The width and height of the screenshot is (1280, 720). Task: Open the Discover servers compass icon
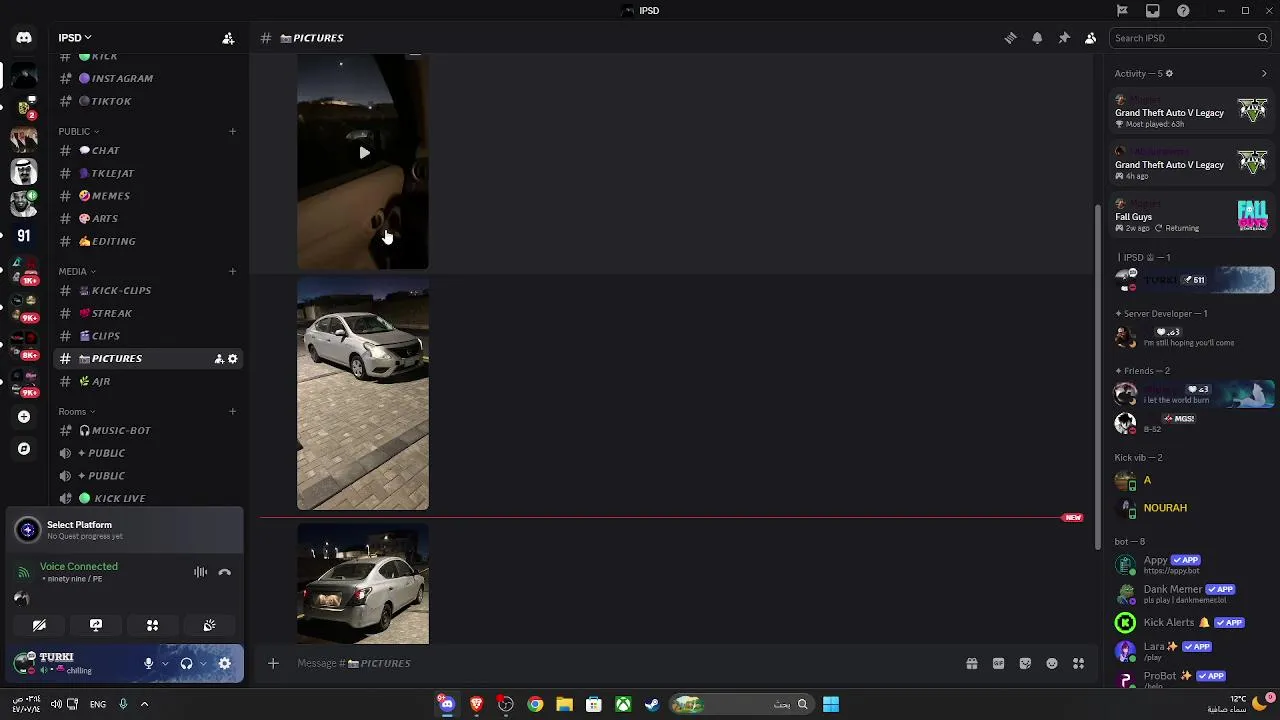(24, 449)
